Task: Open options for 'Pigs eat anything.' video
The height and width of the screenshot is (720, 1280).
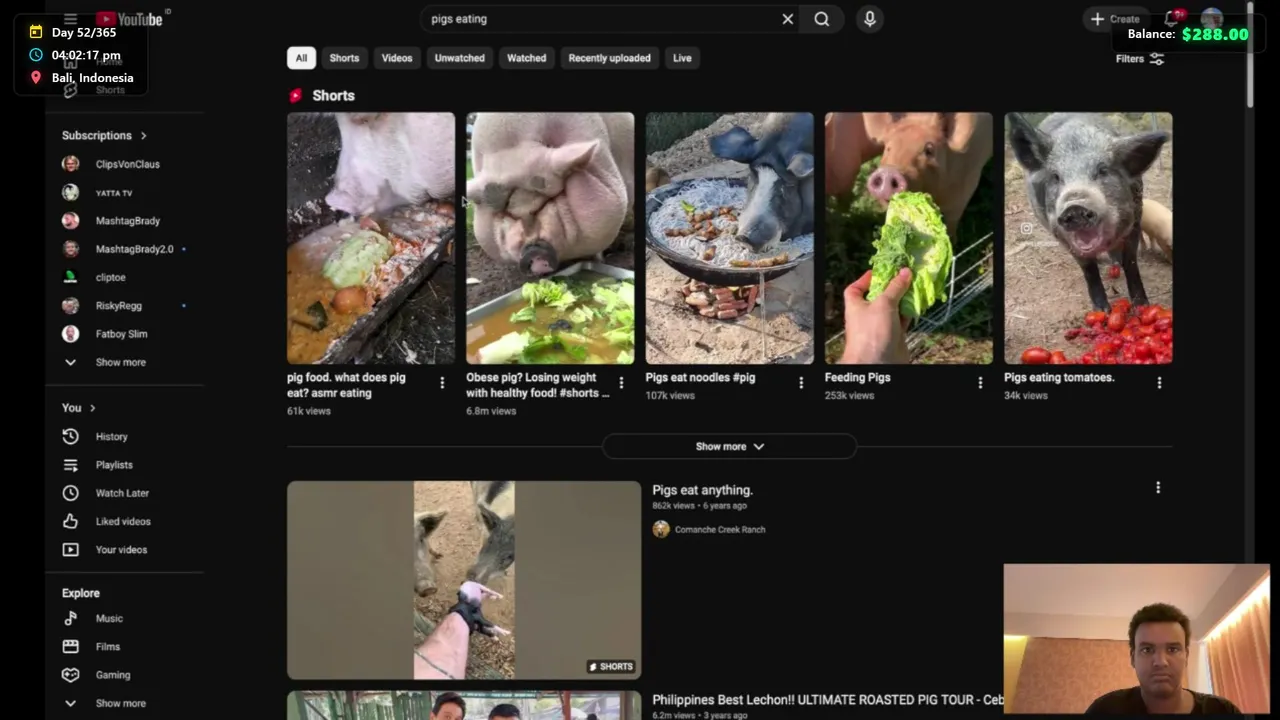Action: pos(1158,488)
